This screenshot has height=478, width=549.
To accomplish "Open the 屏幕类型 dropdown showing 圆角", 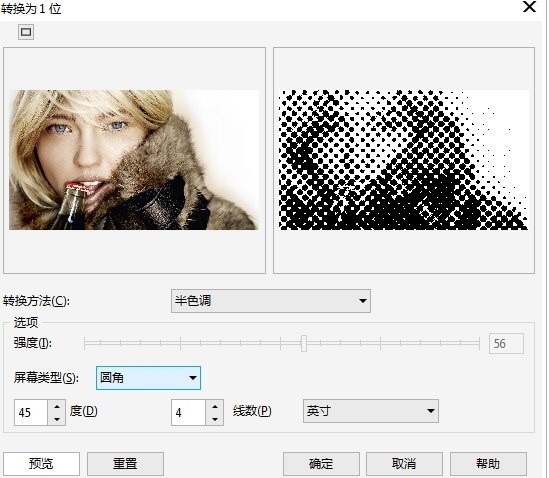I will point(148,378).
